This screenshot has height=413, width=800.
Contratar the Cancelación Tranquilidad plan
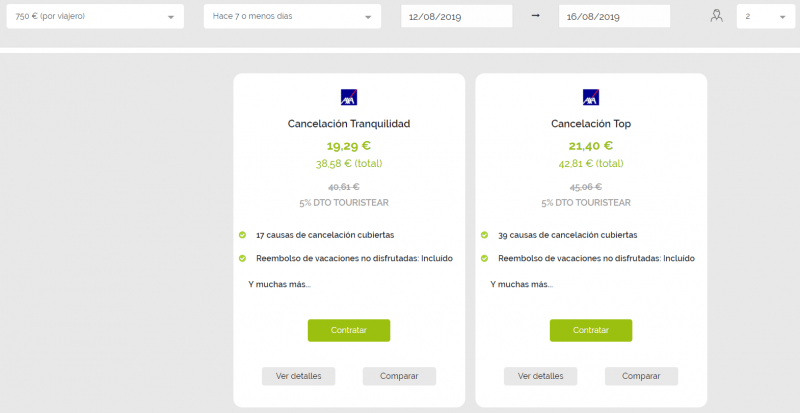[x=349, y=330]
